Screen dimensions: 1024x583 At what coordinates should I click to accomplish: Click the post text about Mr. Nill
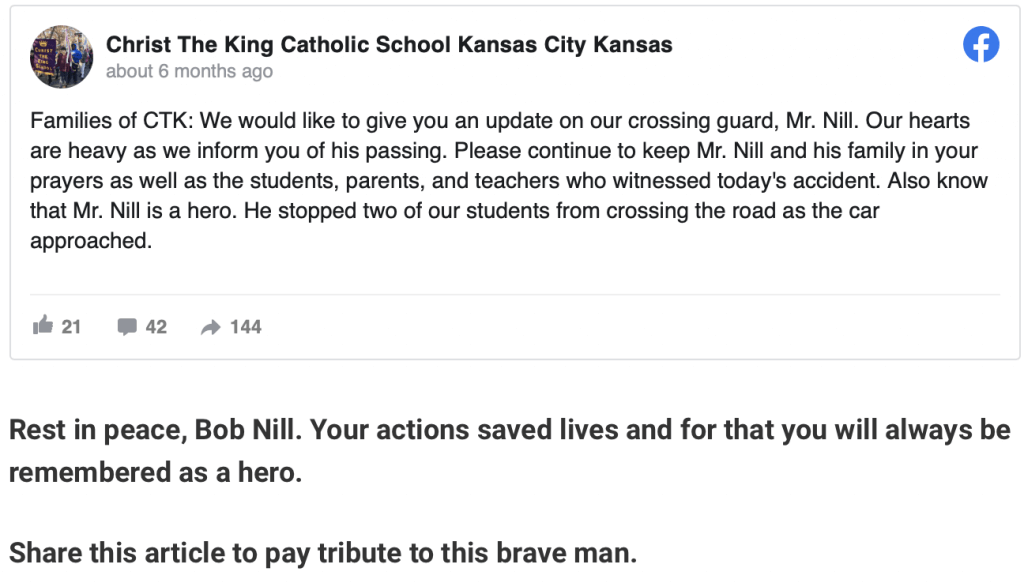[509, 181]
